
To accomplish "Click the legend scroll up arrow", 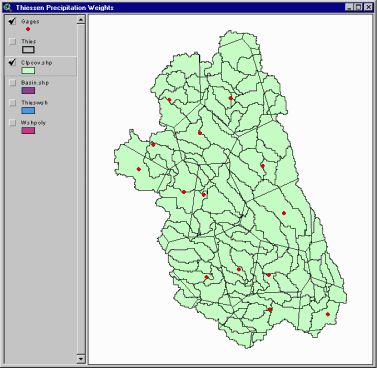I will pyautogui.click(x=81, y=20).
